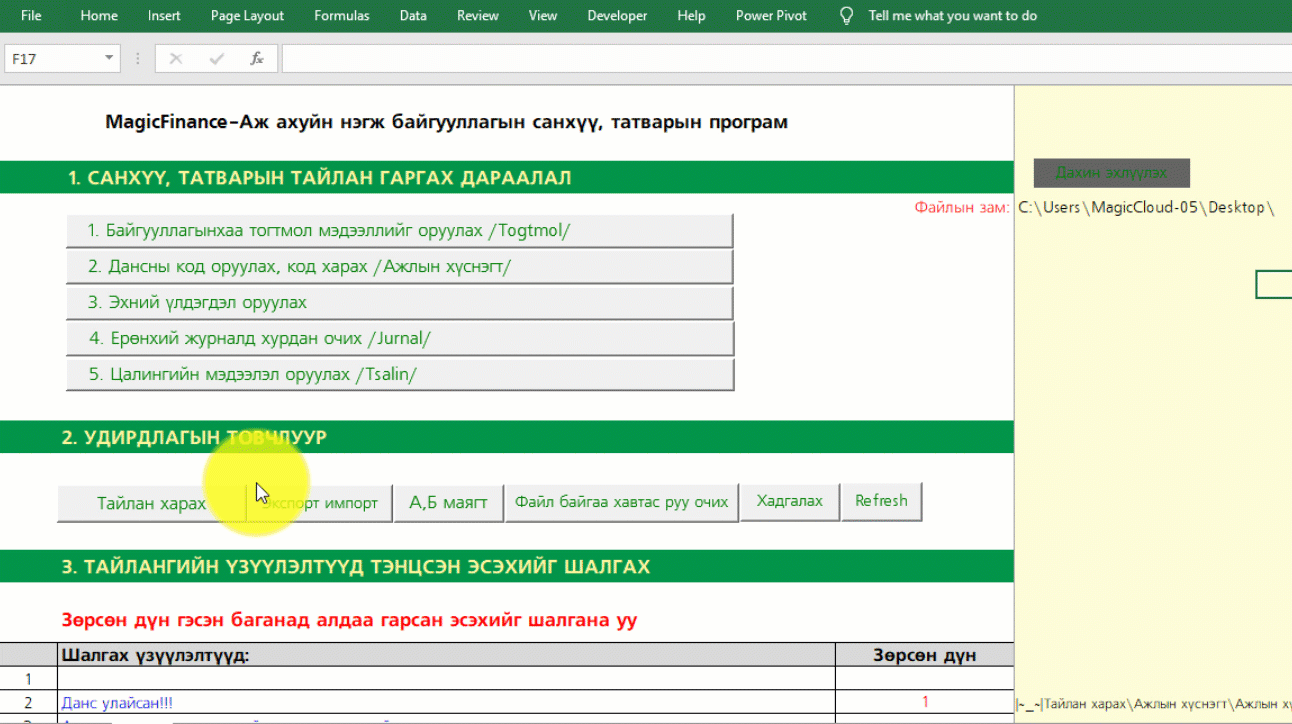Click the "А,Б маягт" button
The image size is (1292, 724).
(449, 501)
